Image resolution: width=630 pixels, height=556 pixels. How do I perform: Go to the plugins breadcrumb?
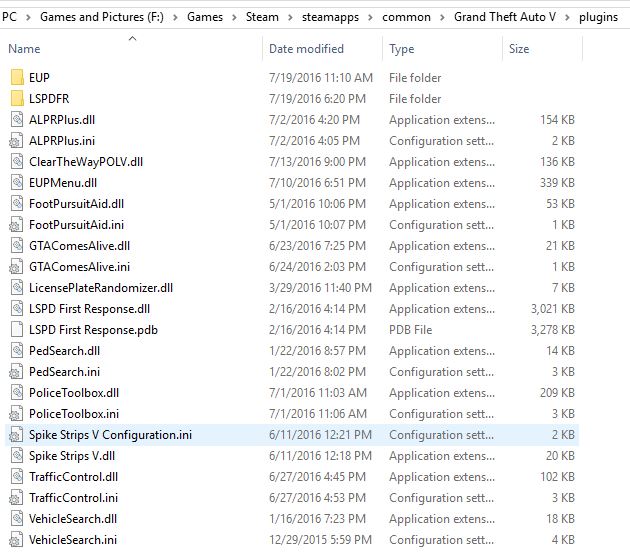pos(598,17)
